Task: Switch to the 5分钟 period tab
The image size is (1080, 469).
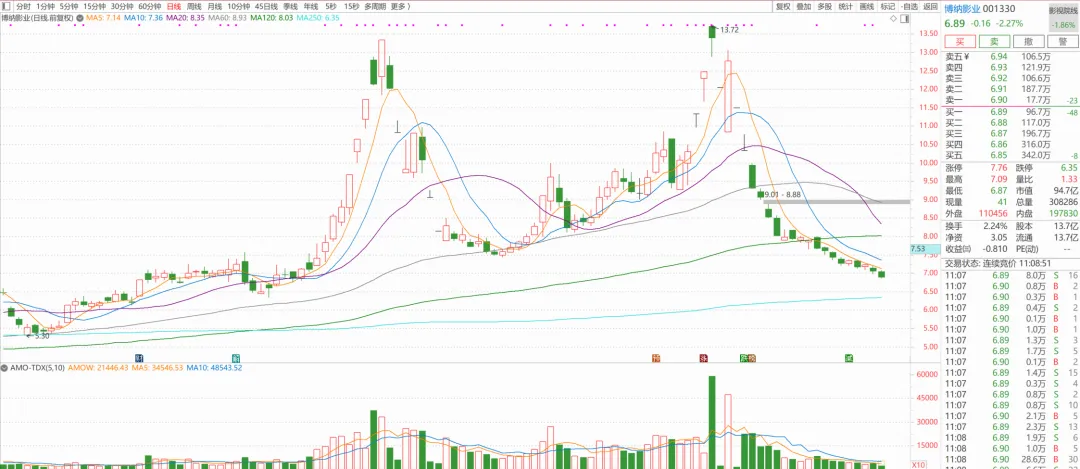Action: [x=69, y=6]
